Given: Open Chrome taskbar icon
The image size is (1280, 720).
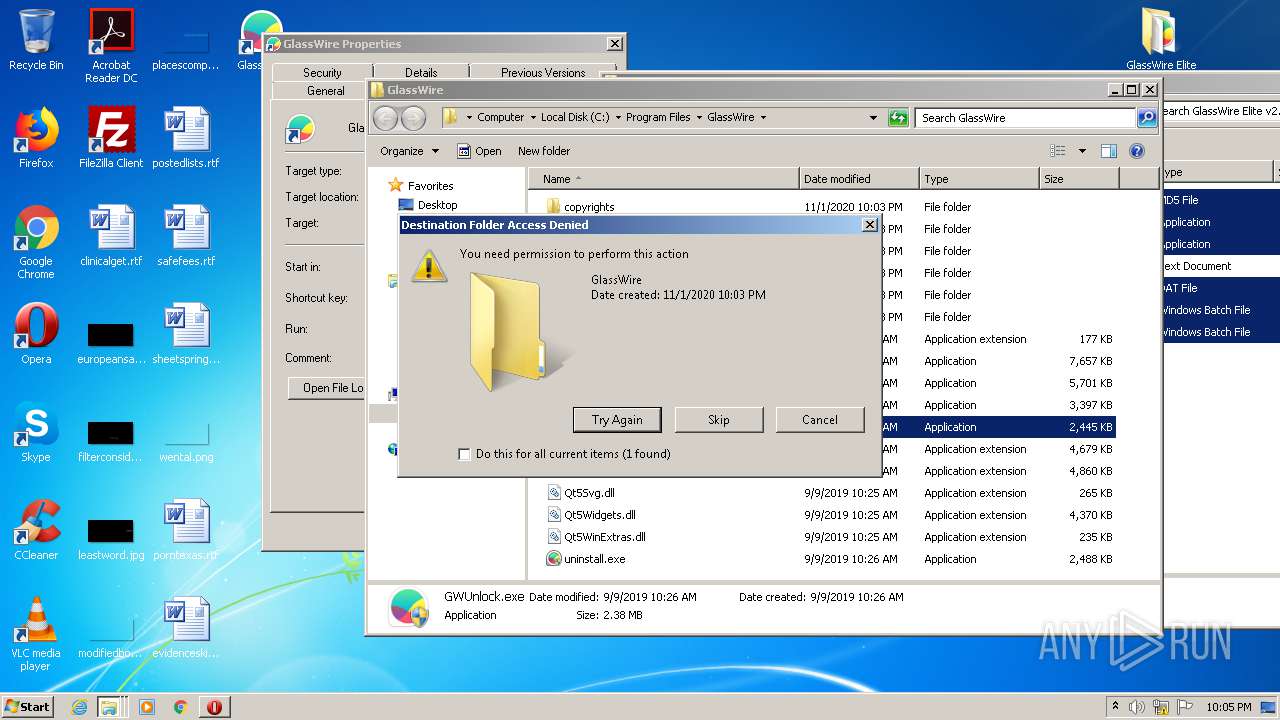Looking at the screenshot, I should point(180,707).
